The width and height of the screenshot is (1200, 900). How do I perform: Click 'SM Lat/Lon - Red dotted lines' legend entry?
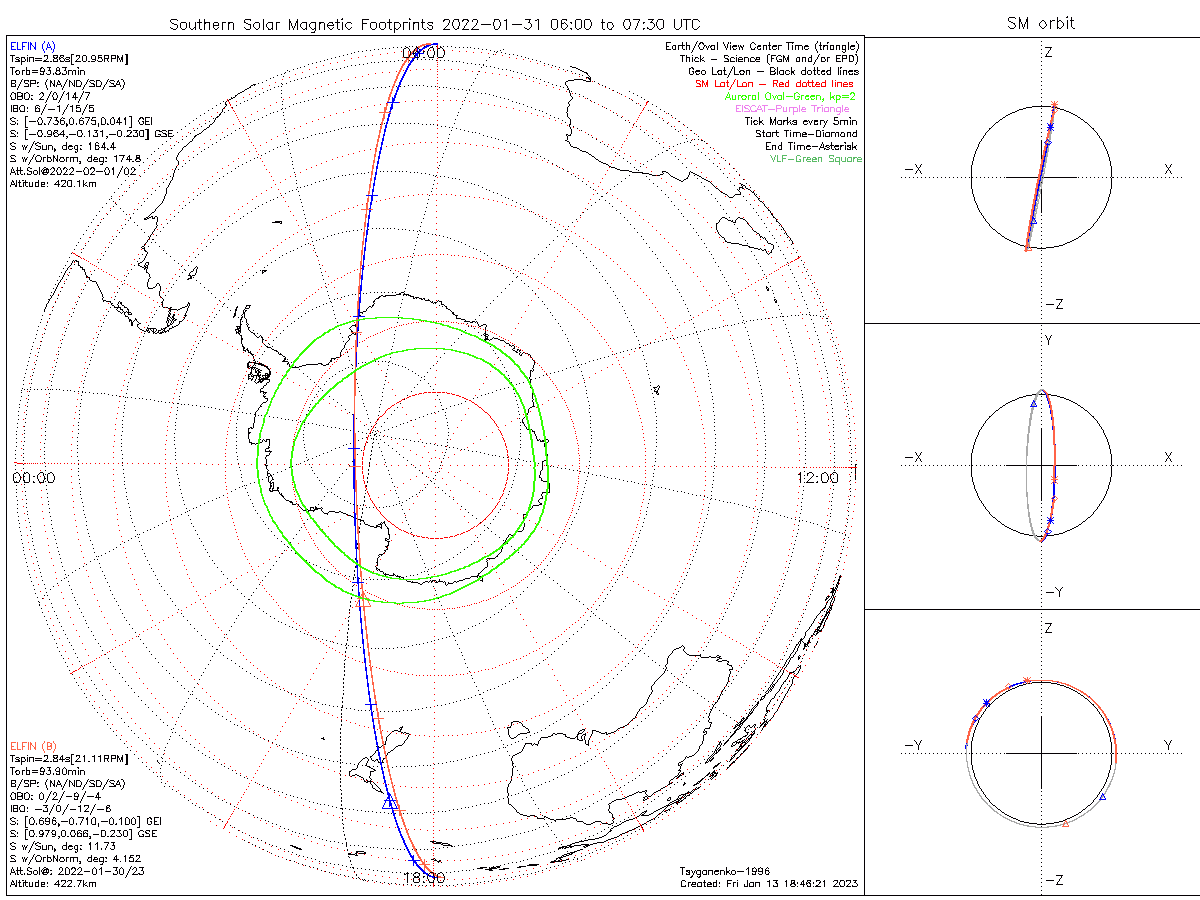point(777,84)
